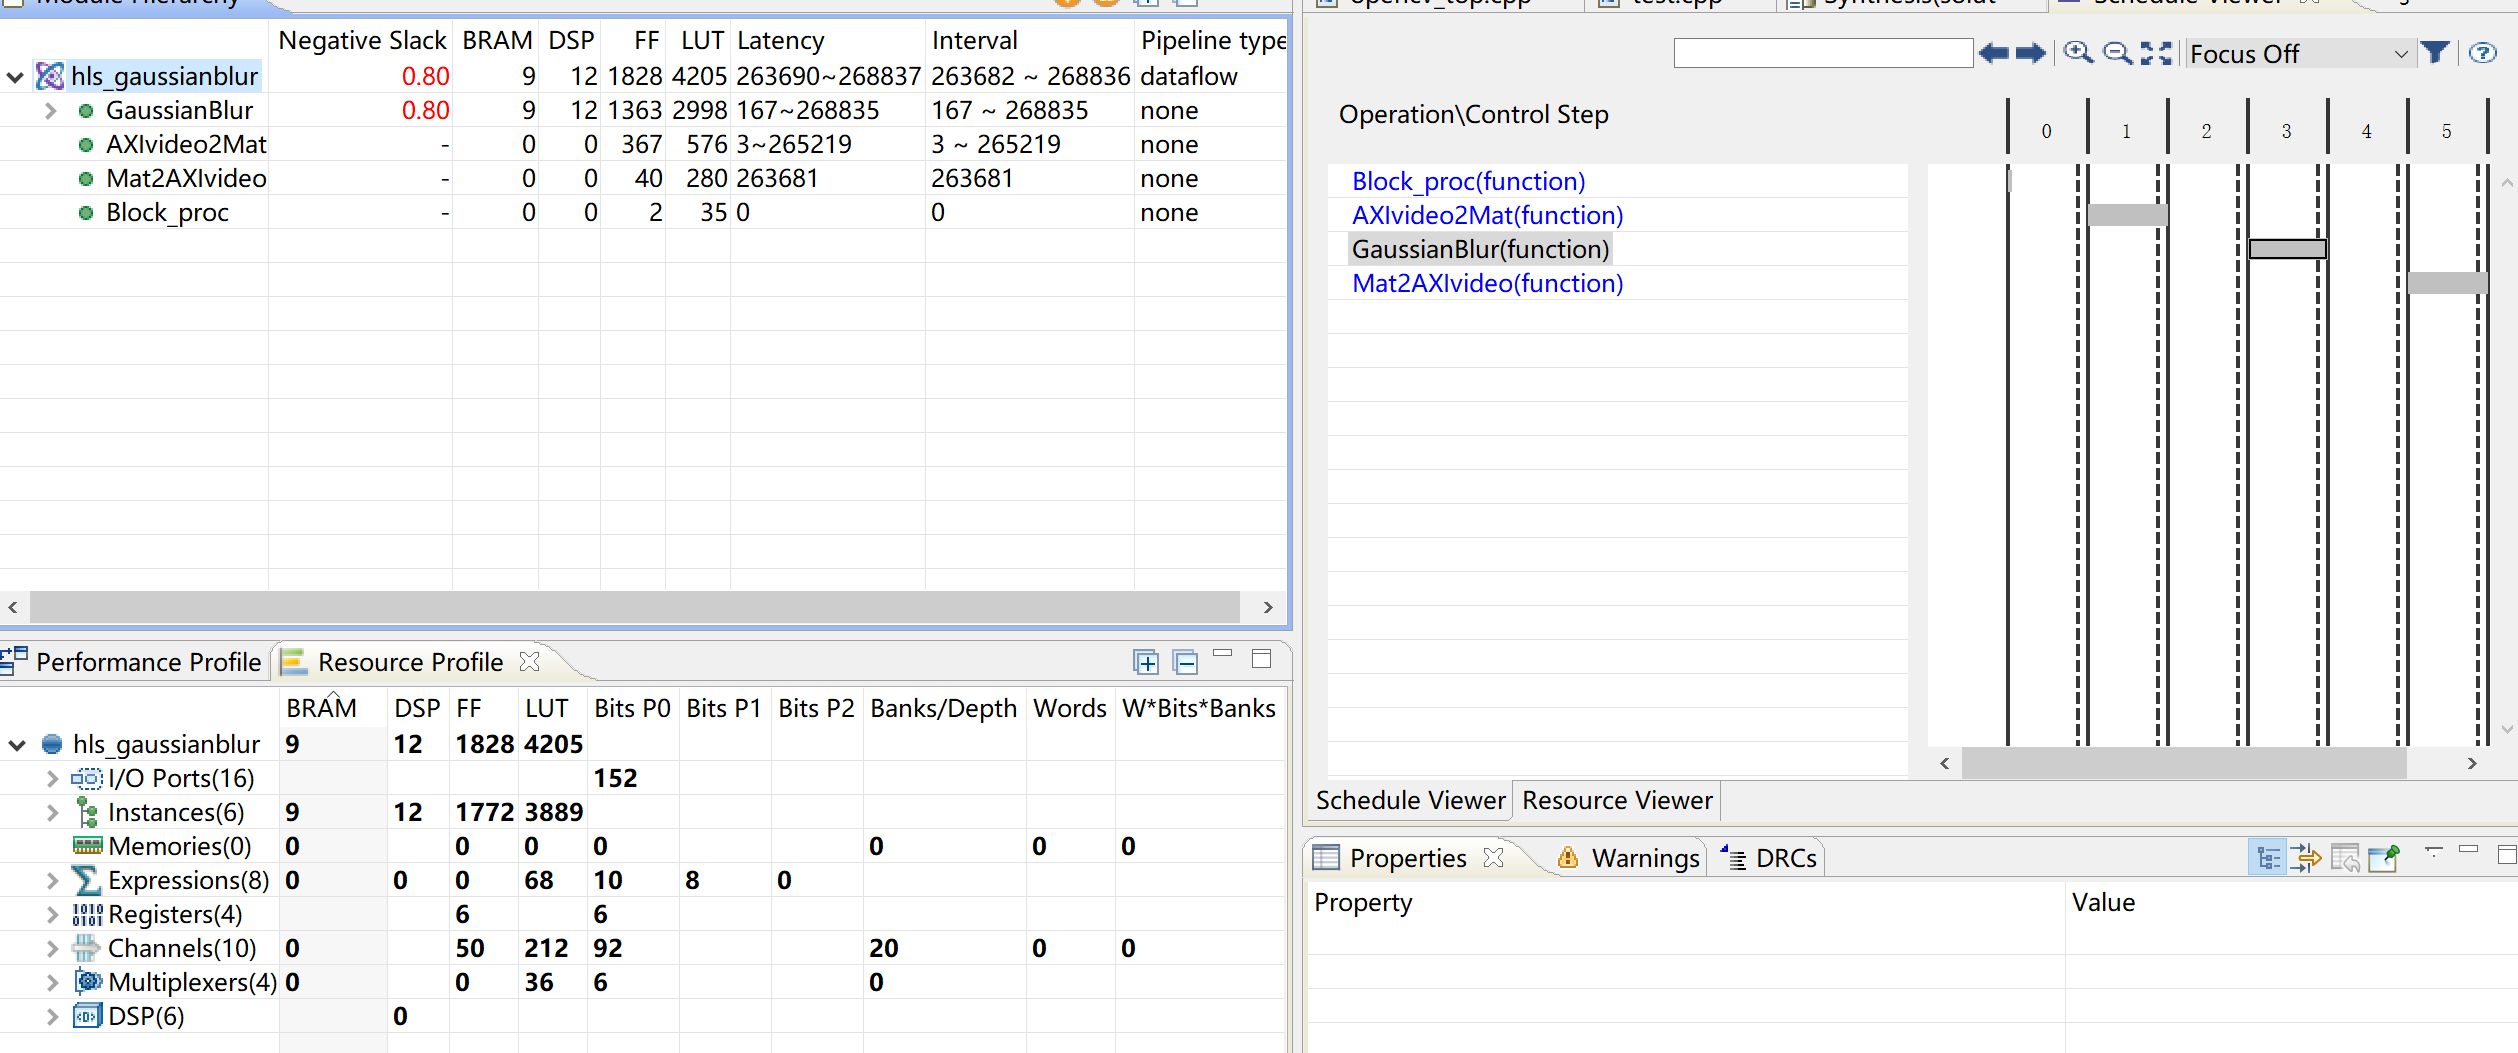Expand the GaussianBlur tree item
The width and height of the screenshot is (2518, 1053).
pos(50,110)
